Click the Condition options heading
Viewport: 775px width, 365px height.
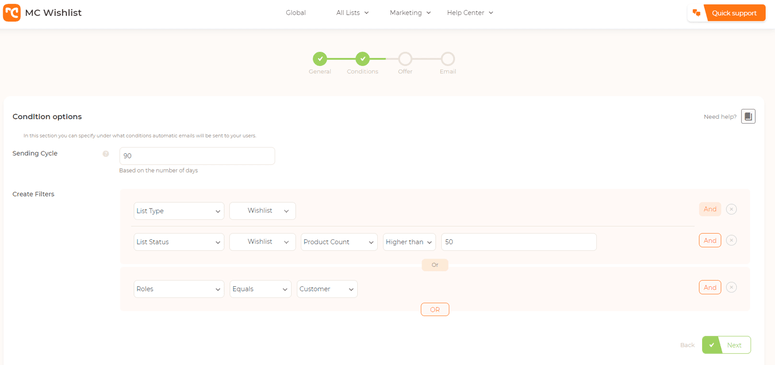[x=47, y=117]
